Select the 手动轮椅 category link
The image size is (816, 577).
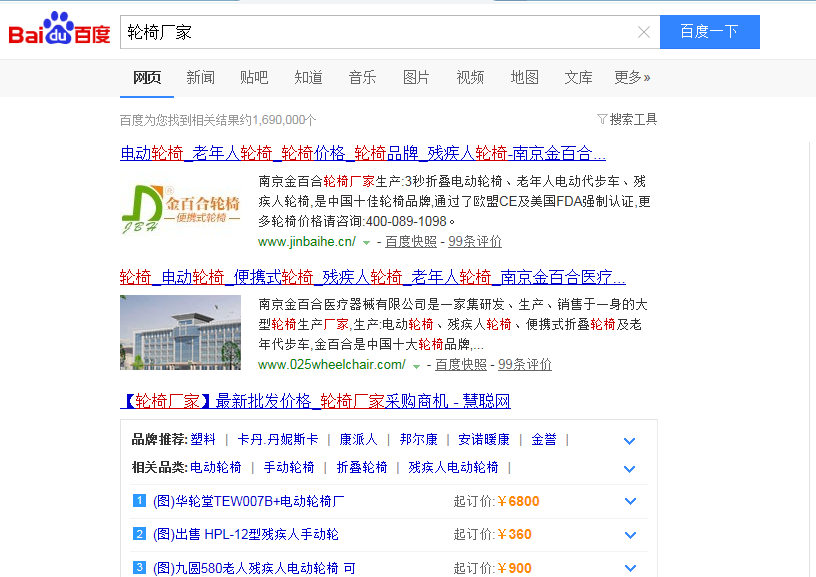point(289,467)
